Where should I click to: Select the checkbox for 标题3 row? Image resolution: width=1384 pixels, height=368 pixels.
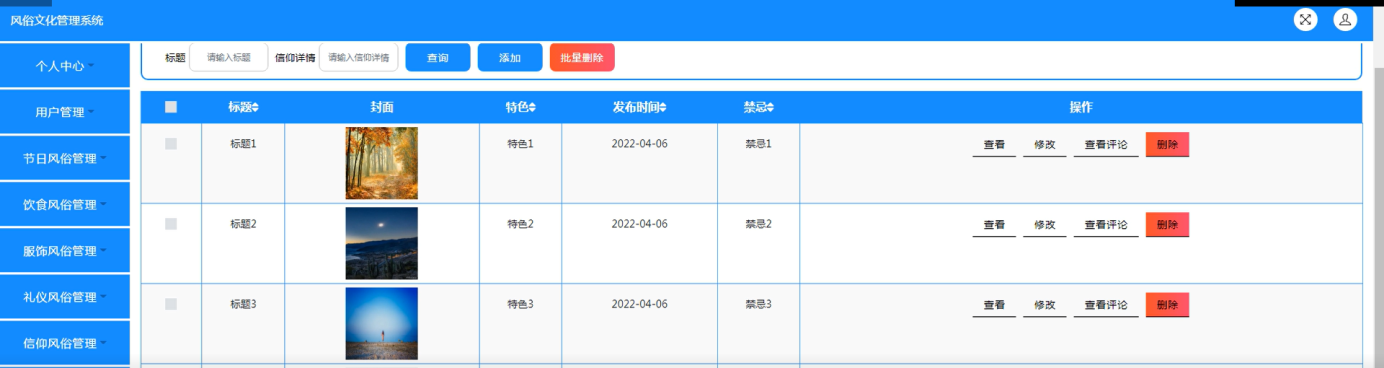point(171,304)
